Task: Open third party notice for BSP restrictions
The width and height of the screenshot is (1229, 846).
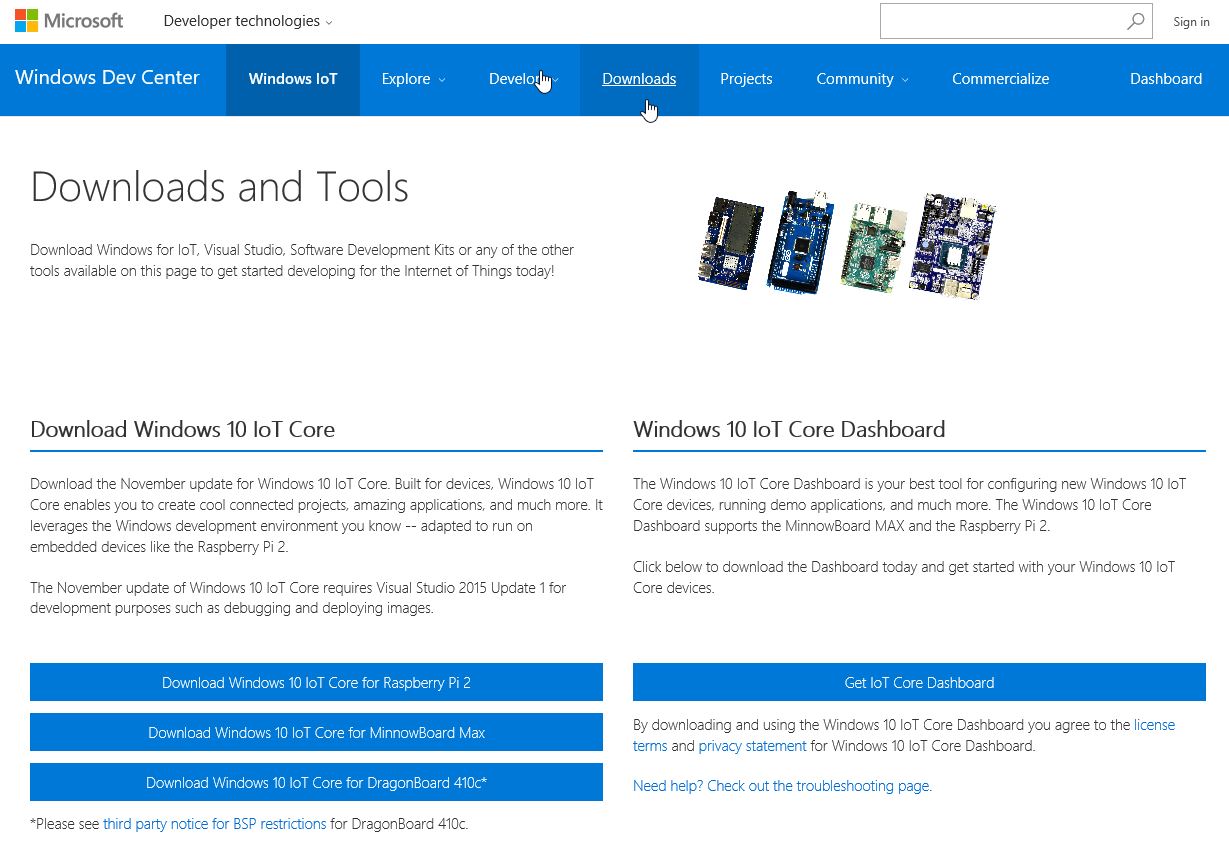Action: click(215, 824)
